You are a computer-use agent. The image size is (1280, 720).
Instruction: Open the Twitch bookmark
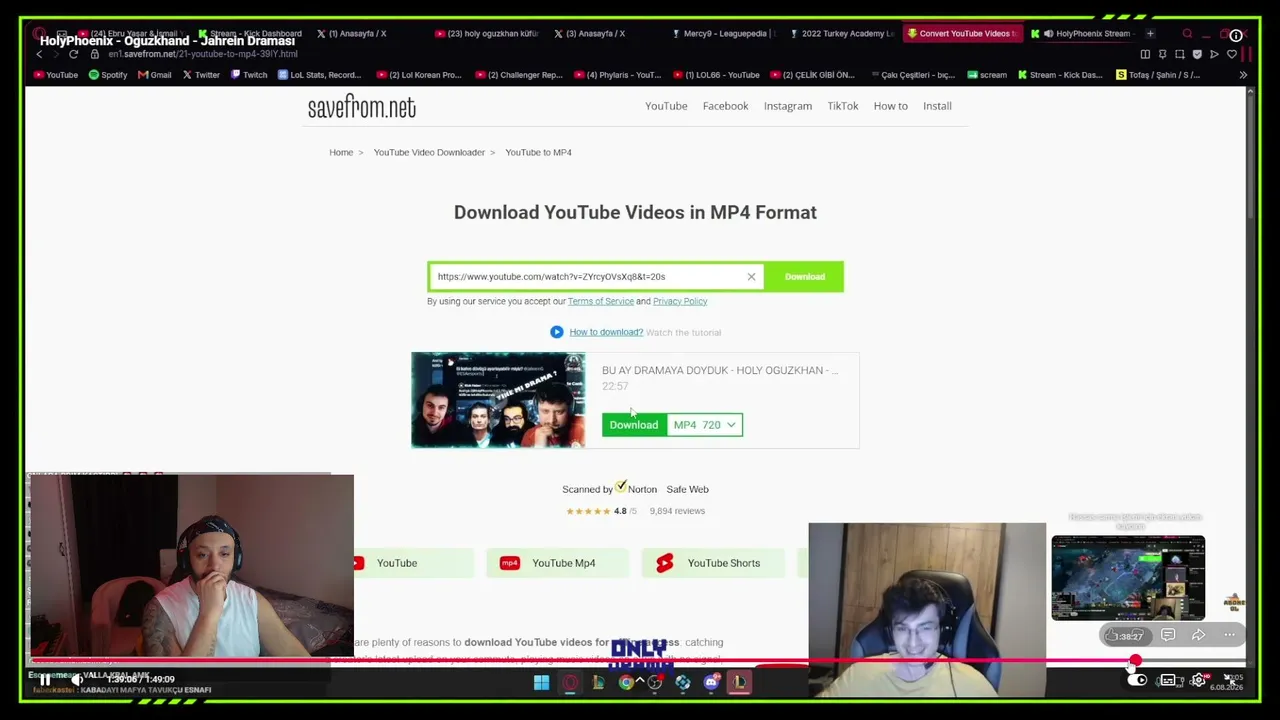click(x=249, y=75)
